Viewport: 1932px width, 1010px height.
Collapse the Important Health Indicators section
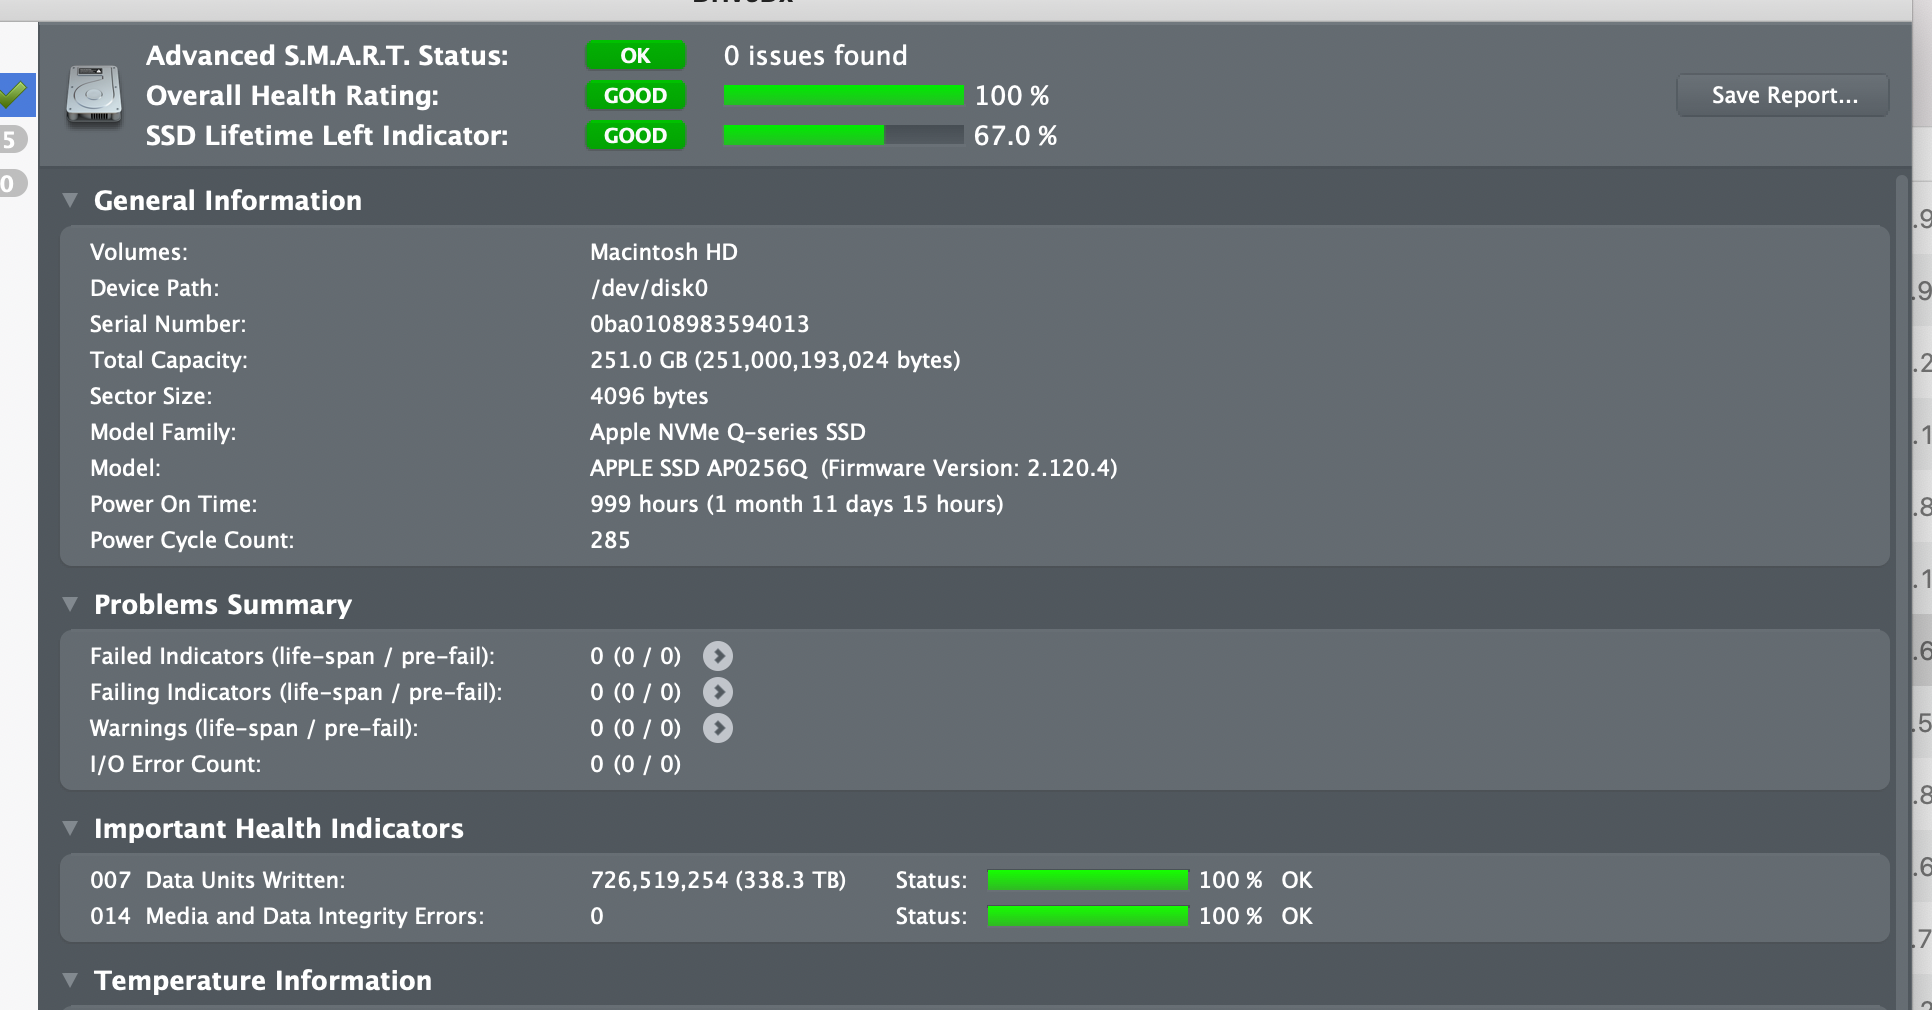70,828
